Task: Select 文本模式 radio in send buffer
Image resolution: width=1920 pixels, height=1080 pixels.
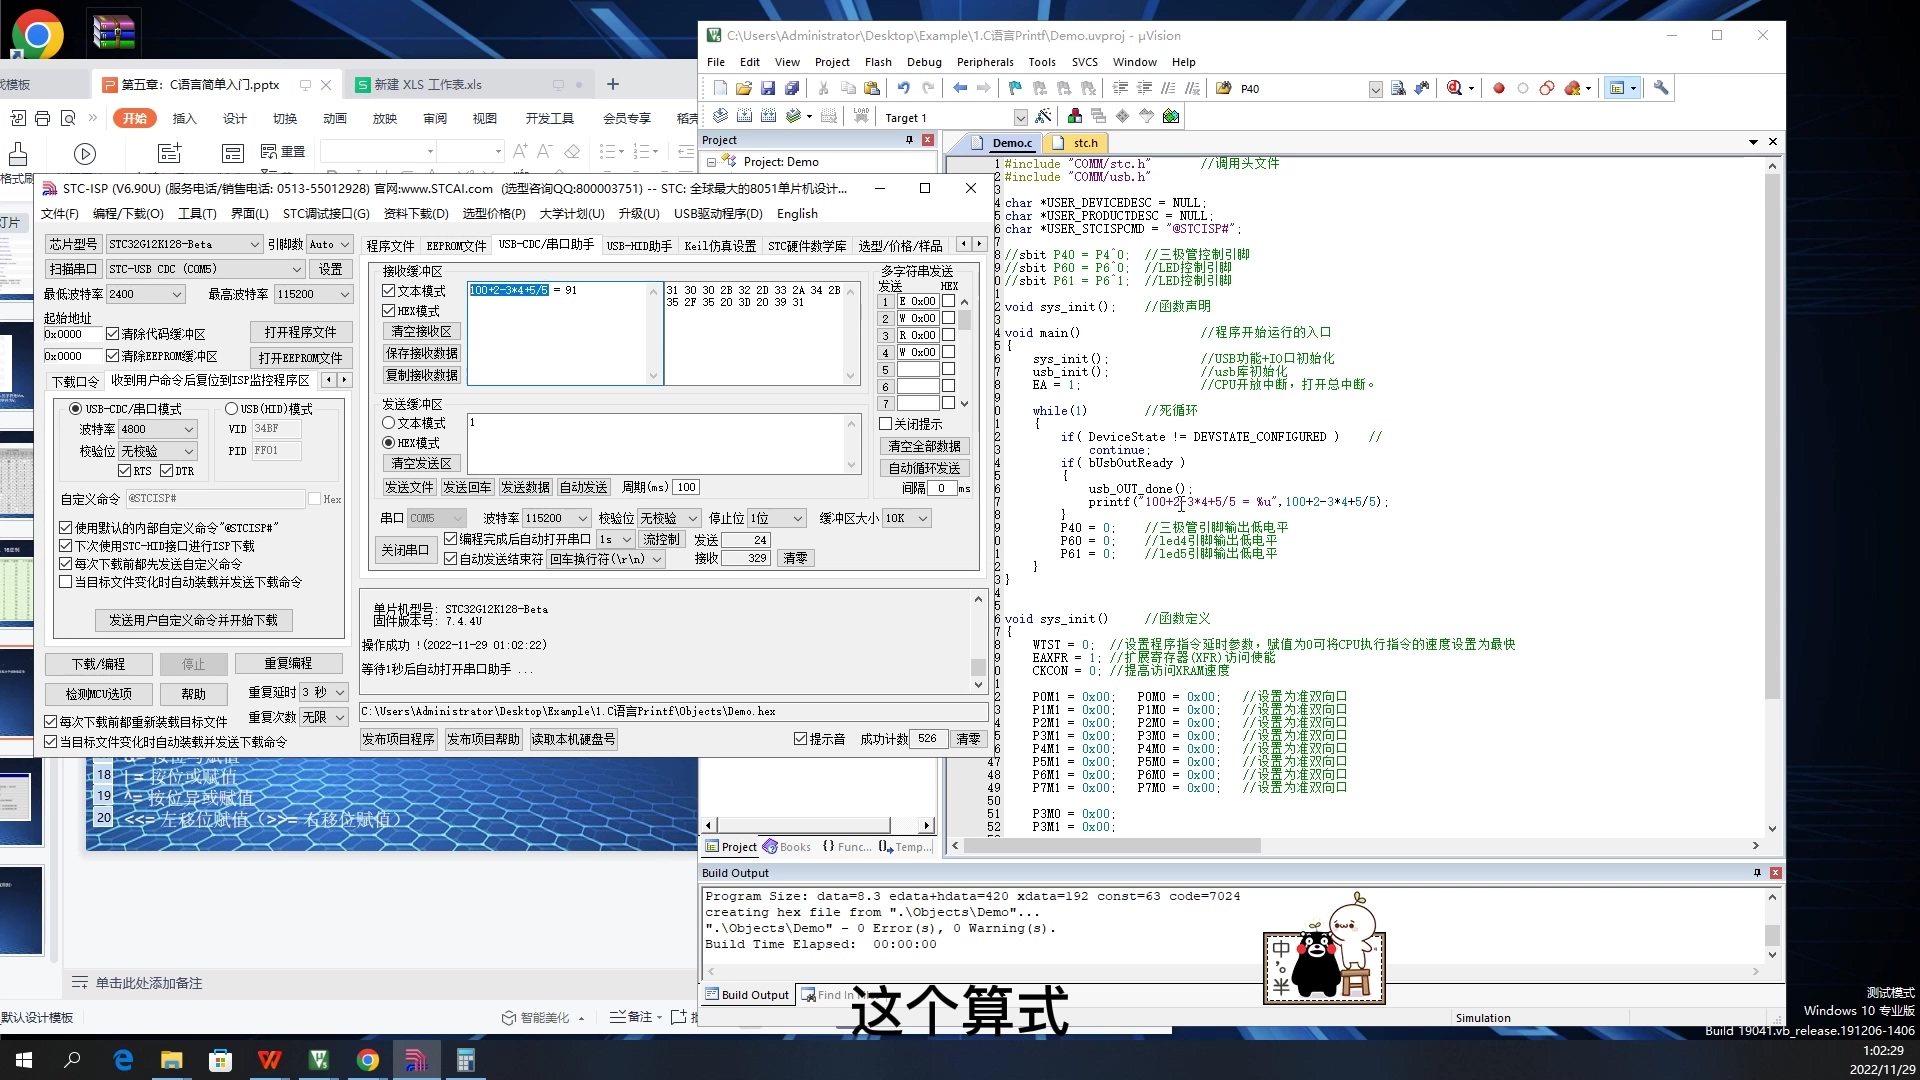Action: [x=389, y=423]
